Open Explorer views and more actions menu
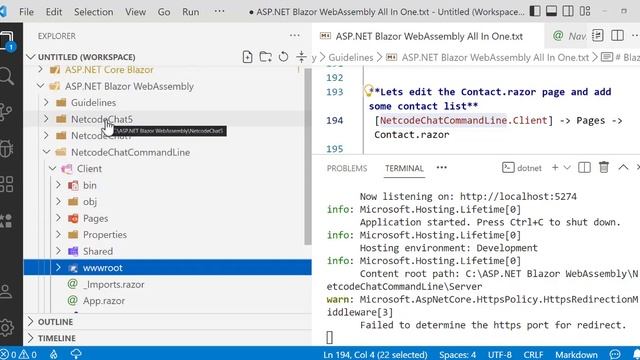640x360 pixels. click(295, 36)
